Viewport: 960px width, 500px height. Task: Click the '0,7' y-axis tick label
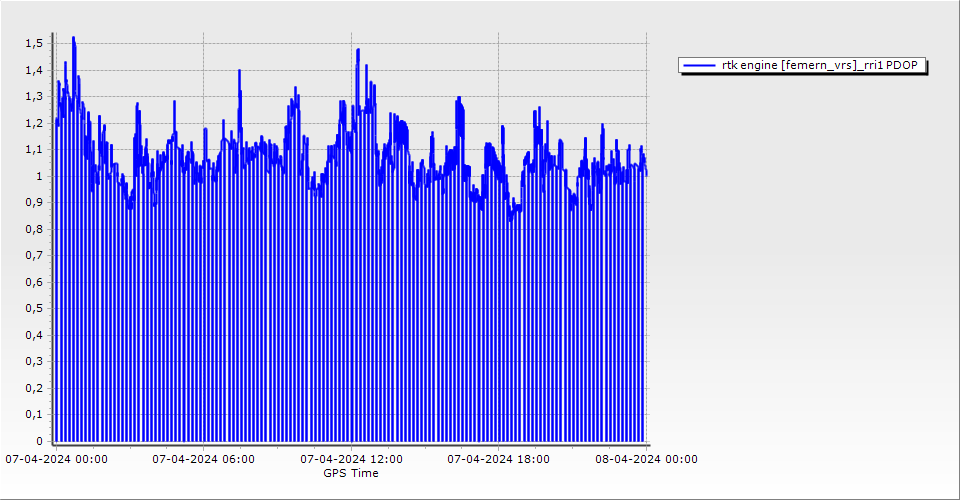(33, 255)
